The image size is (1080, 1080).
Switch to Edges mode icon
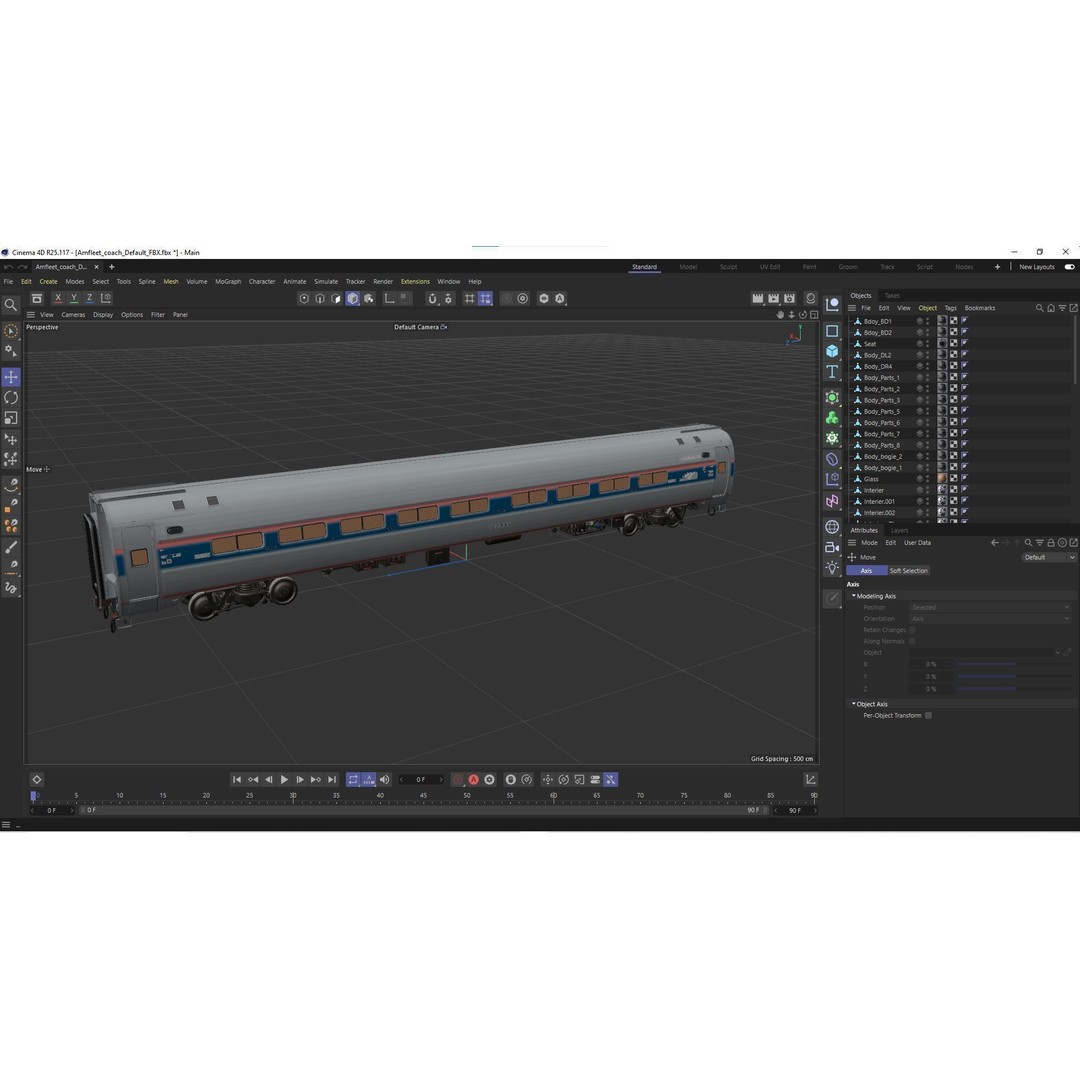(320, 298)
